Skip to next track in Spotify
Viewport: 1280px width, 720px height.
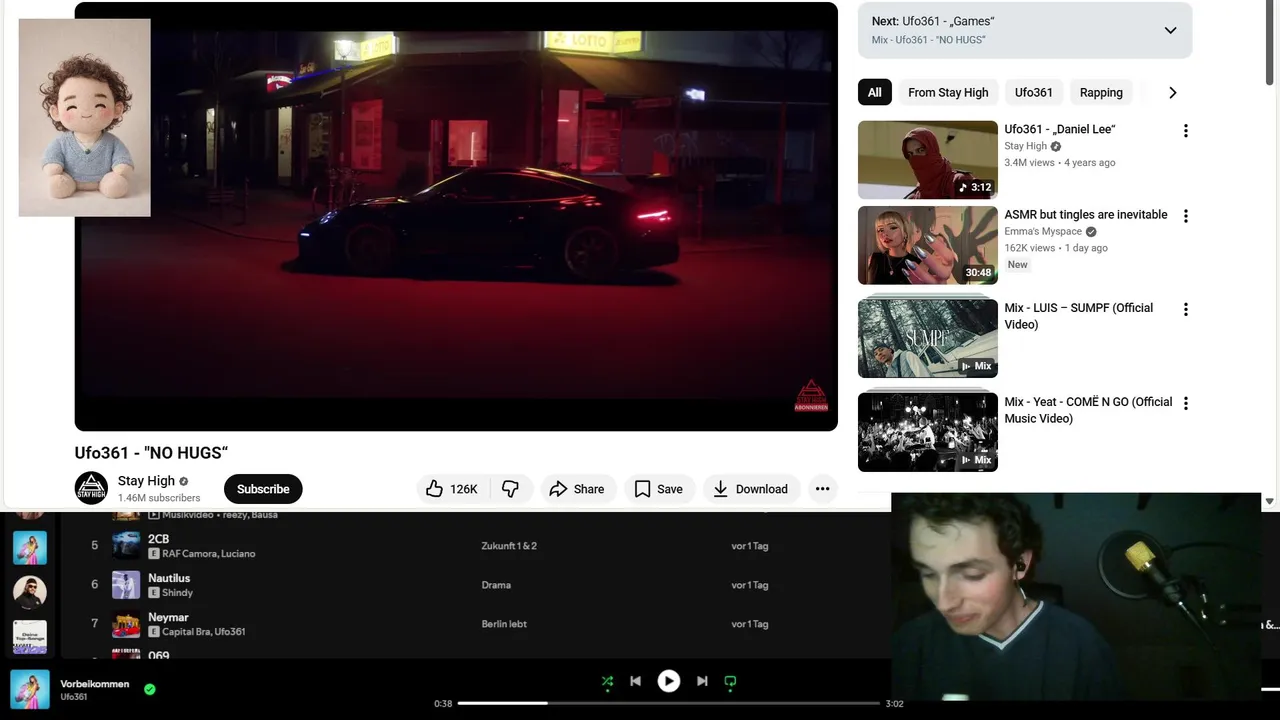point(702,681)
